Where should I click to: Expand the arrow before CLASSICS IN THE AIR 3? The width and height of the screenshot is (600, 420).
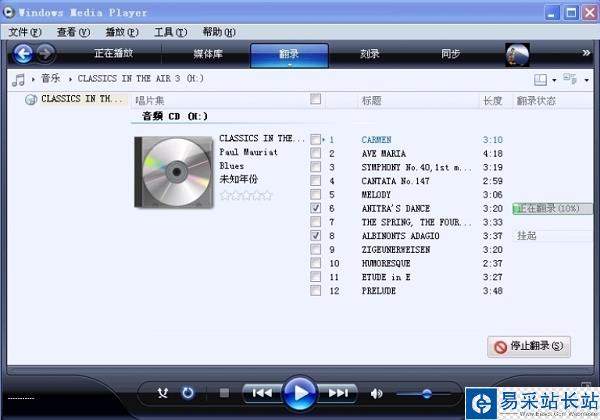70,80
